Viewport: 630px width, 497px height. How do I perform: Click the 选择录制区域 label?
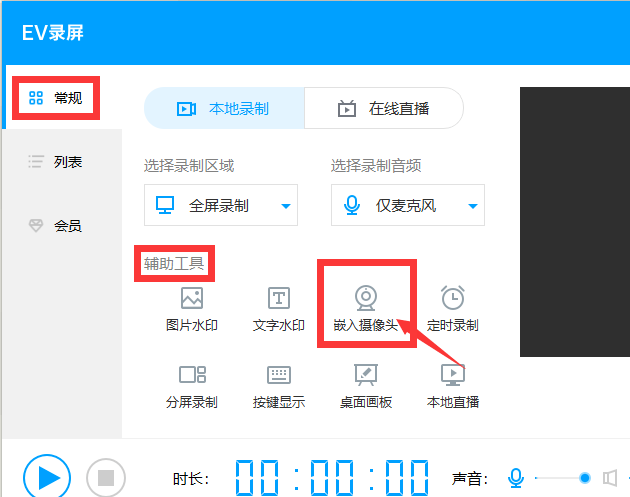click(x=189, y=166)
